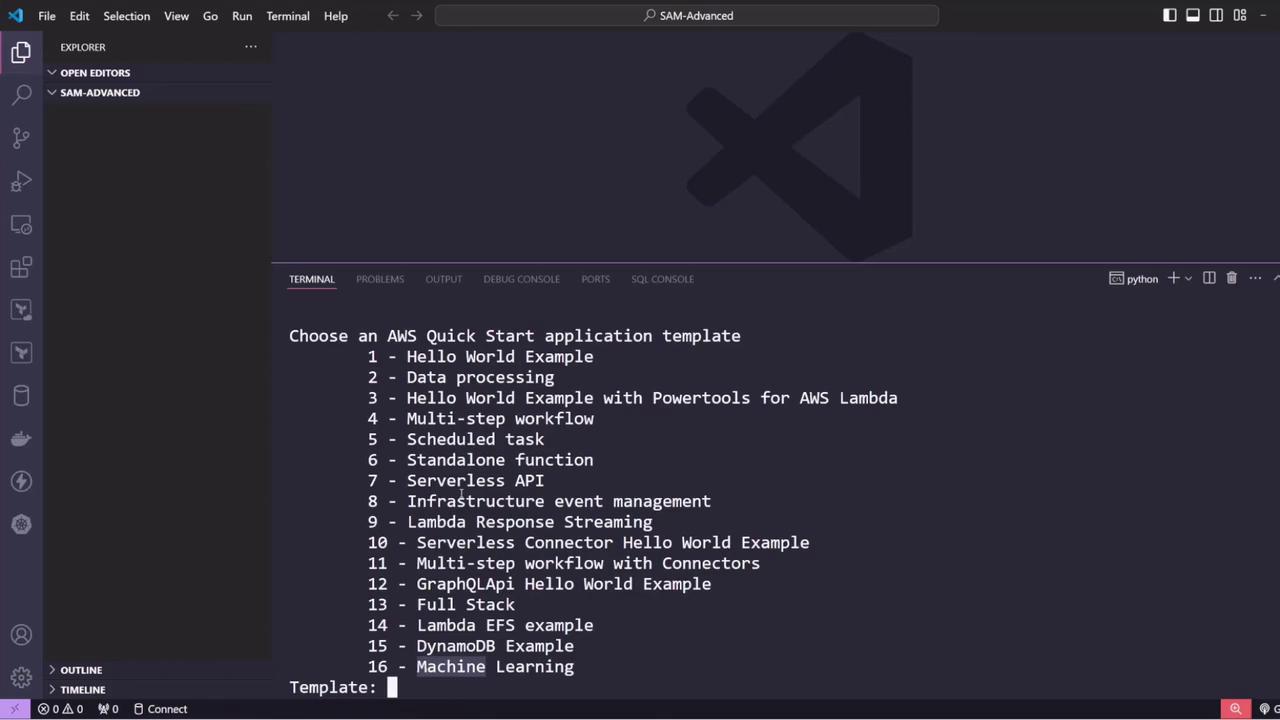This screenshot has height=720, width=1280.
Task: Open terminal panel more actions menu
Action: coord(1255,278)
